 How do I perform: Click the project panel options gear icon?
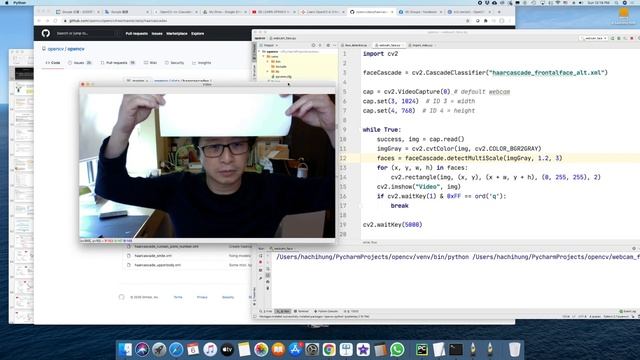(328, 45)
